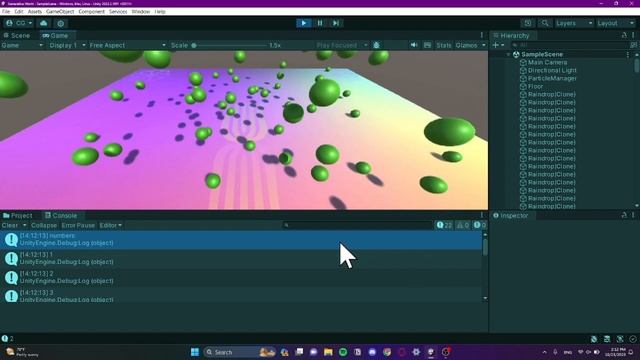
Task: Open the Console Editor dropdown
Action: 110,225
